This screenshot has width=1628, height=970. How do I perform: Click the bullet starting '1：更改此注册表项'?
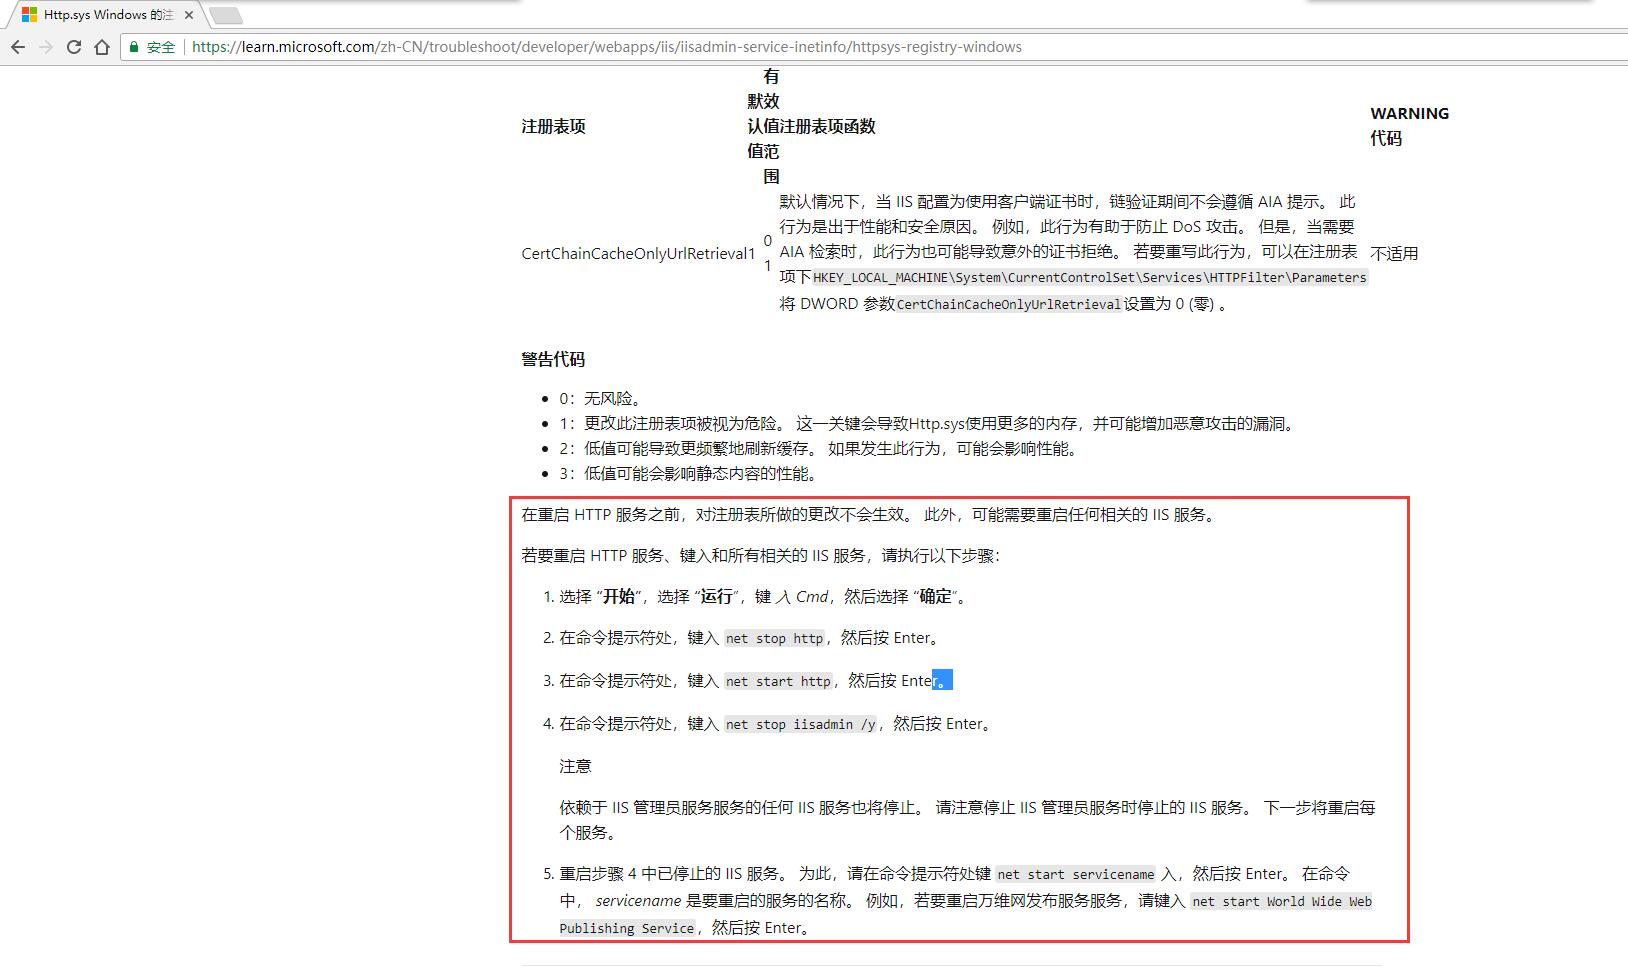(929, 423)
